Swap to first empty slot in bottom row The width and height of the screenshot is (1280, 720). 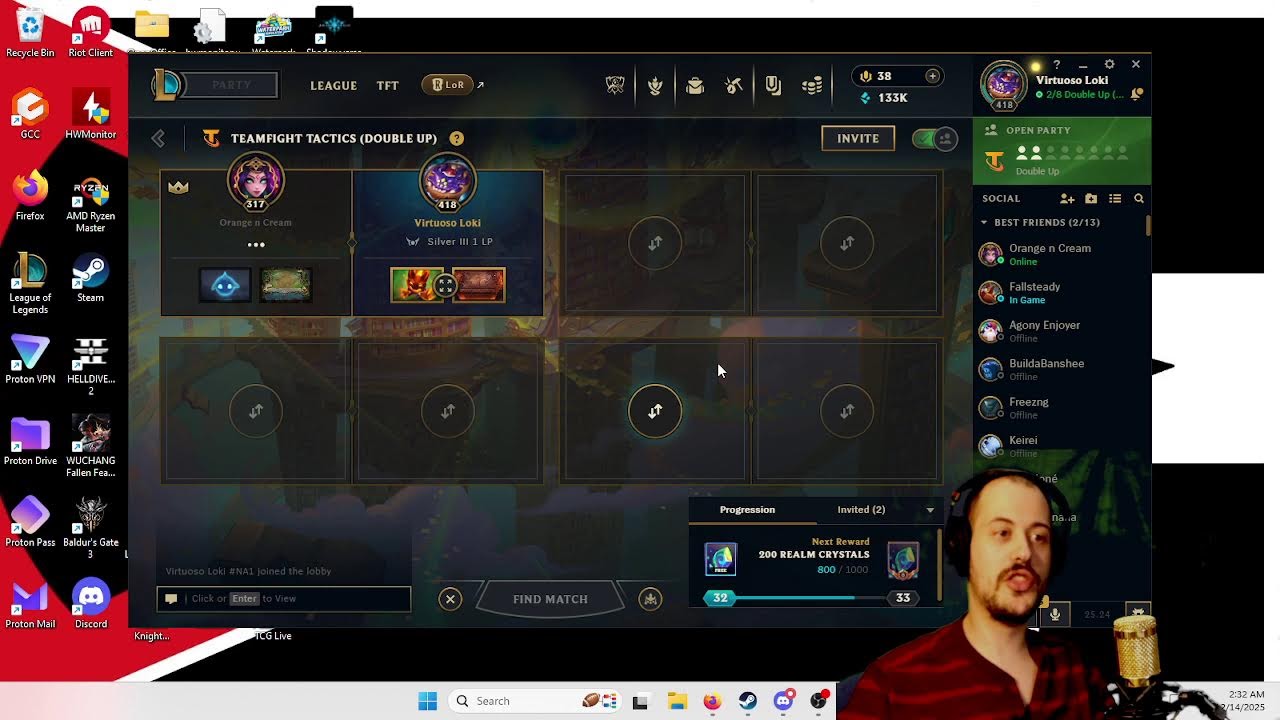point(256,411)
